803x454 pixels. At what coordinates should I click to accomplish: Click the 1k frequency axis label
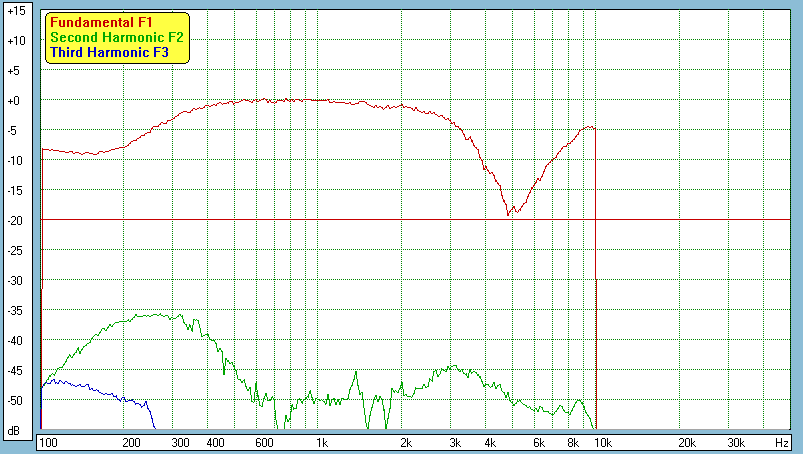coord(321,442)
